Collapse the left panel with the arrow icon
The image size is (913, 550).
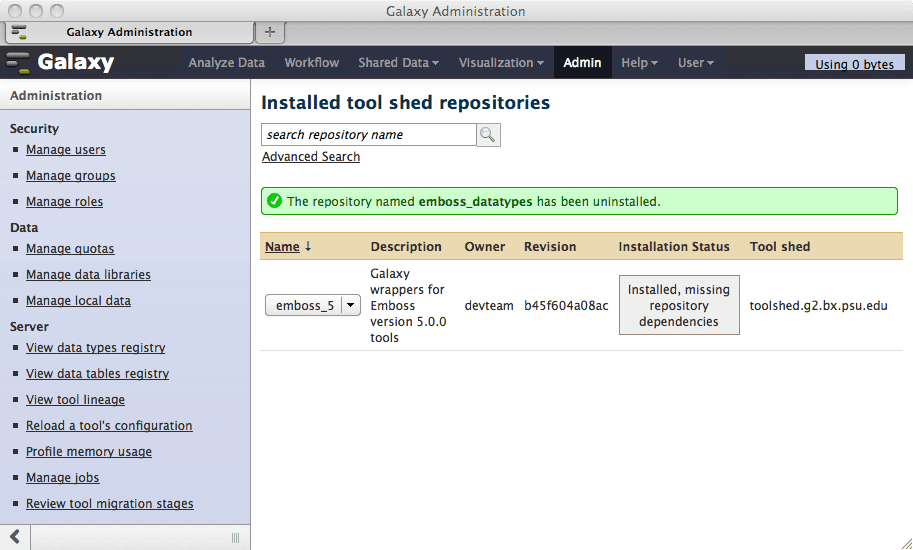pos(15,537)
